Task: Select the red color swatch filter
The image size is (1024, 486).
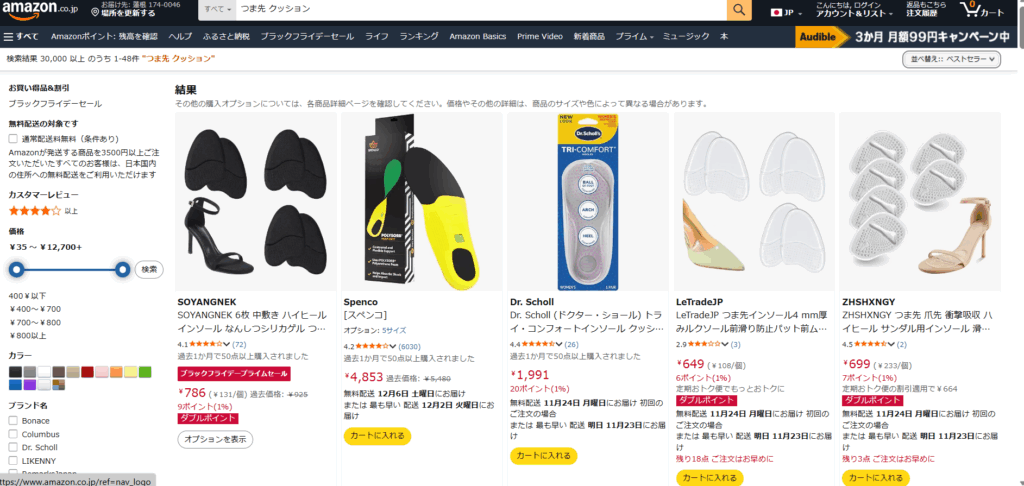Action: pos(88,372)
